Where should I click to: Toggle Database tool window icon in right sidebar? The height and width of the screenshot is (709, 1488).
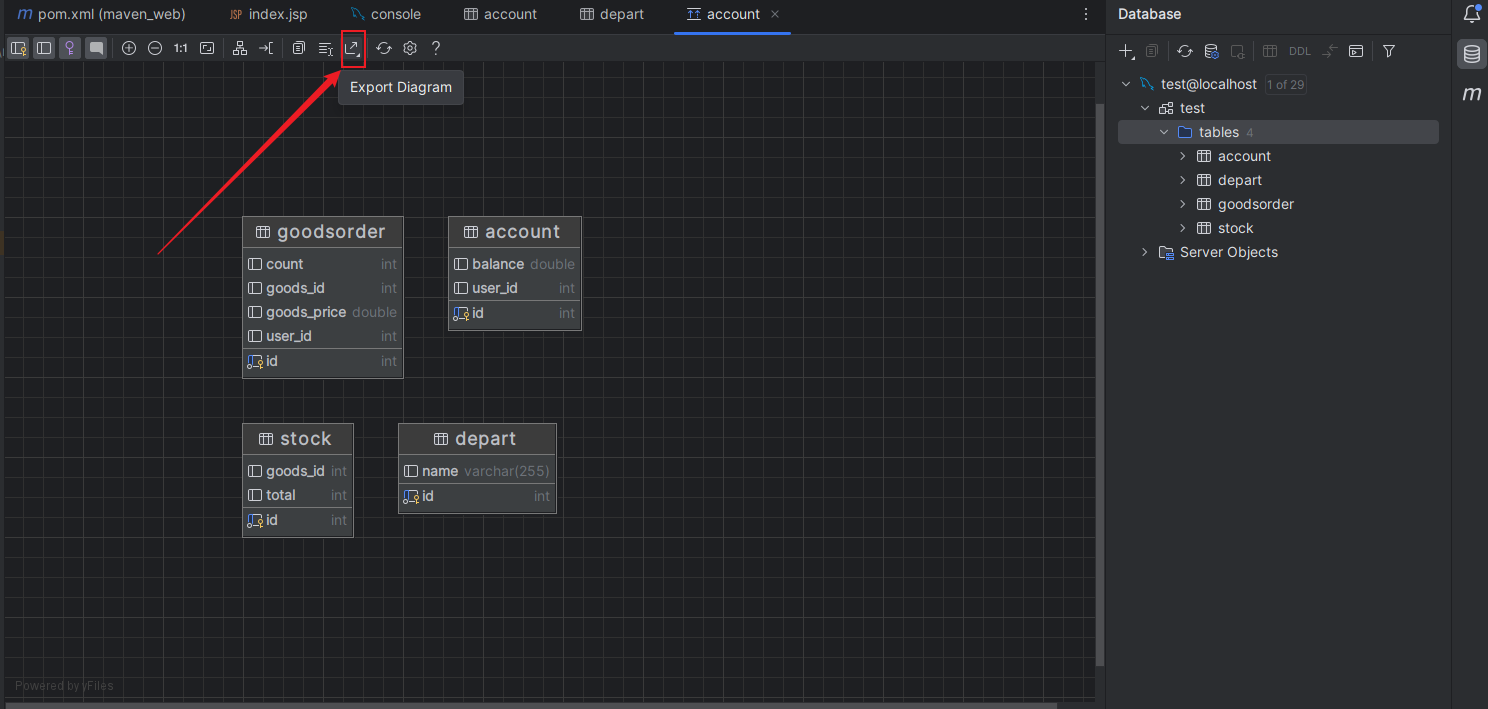[x=1472, y=54]
